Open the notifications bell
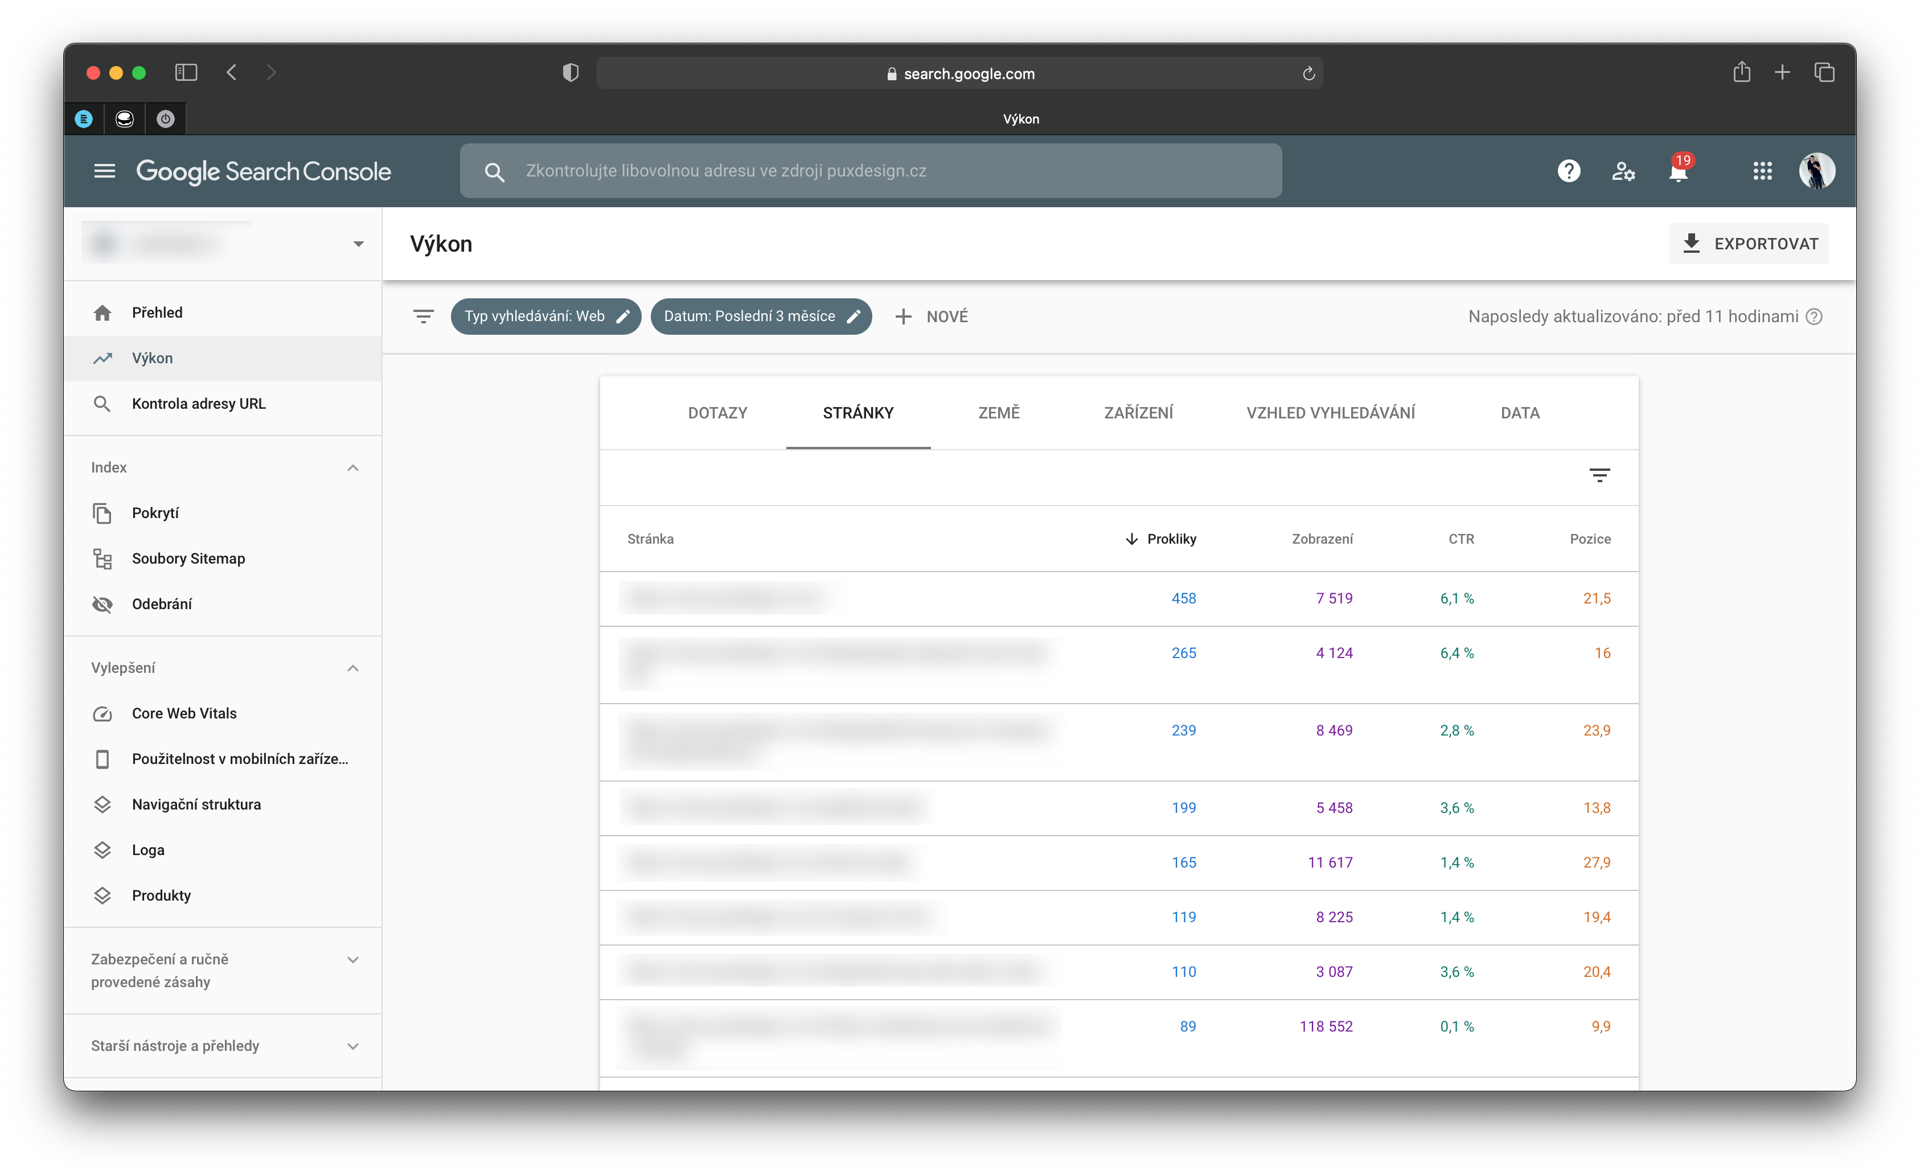This screenshot has height=1175, width=1920. (1678, 172)
